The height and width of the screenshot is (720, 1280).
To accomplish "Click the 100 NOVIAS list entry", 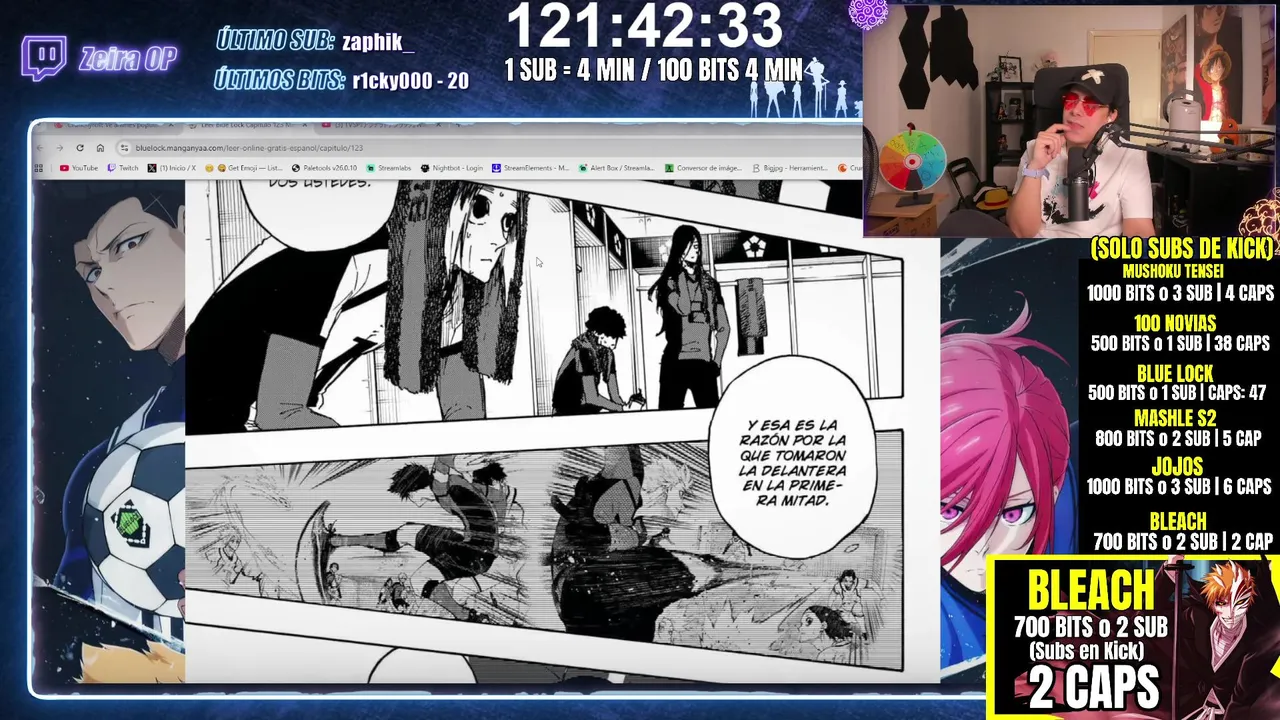I will tap(1179, 333).
